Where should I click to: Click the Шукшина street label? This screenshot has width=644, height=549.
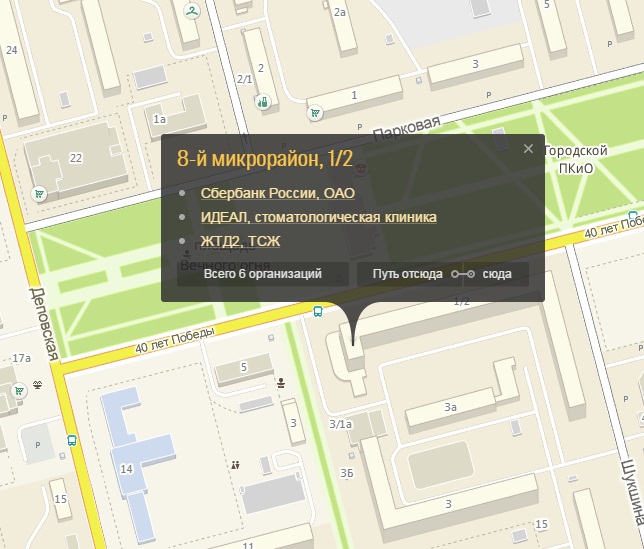(632, 493)
